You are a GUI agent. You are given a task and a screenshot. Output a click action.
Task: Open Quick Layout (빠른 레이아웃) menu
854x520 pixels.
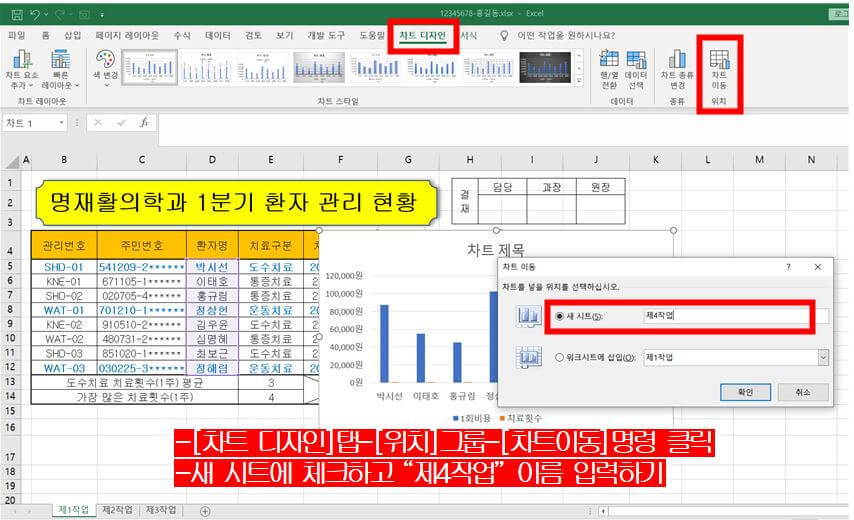pos(60,70)
